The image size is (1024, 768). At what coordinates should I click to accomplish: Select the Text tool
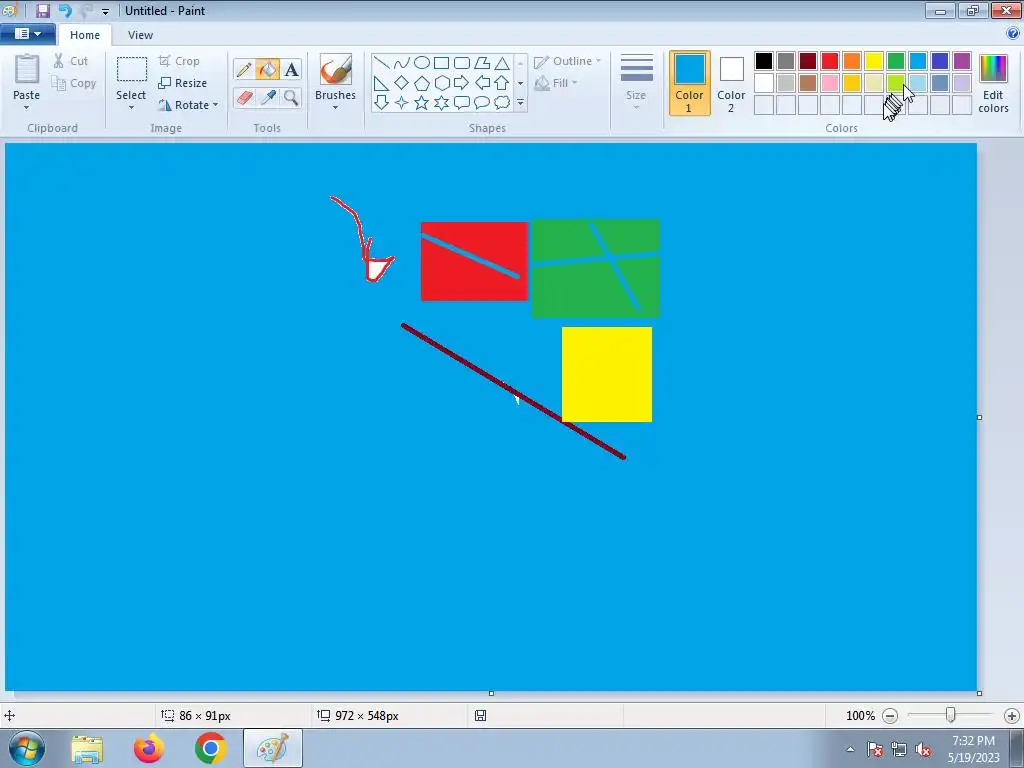click(291, 69)
